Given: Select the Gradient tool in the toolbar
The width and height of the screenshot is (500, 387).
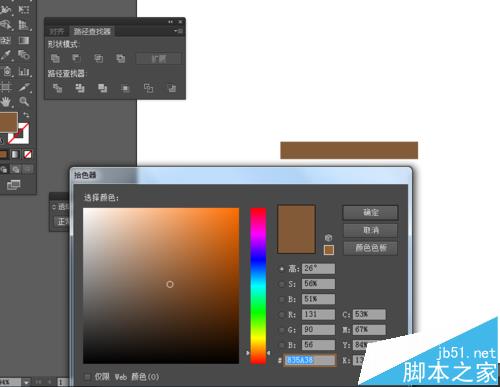Looking at the screenshot, I should pos(24,40).
